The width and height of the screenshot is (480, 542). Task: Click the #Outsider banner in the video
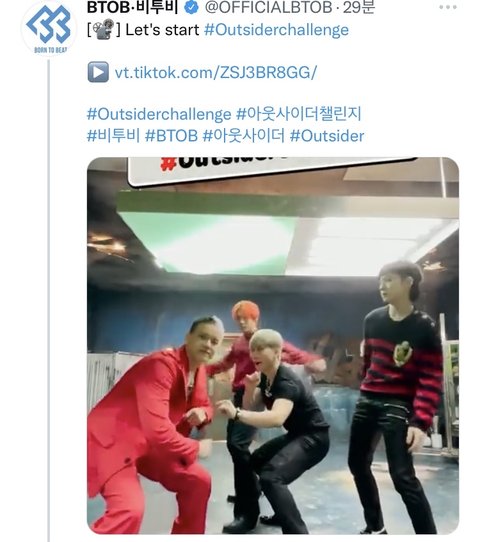click(273, 169)
